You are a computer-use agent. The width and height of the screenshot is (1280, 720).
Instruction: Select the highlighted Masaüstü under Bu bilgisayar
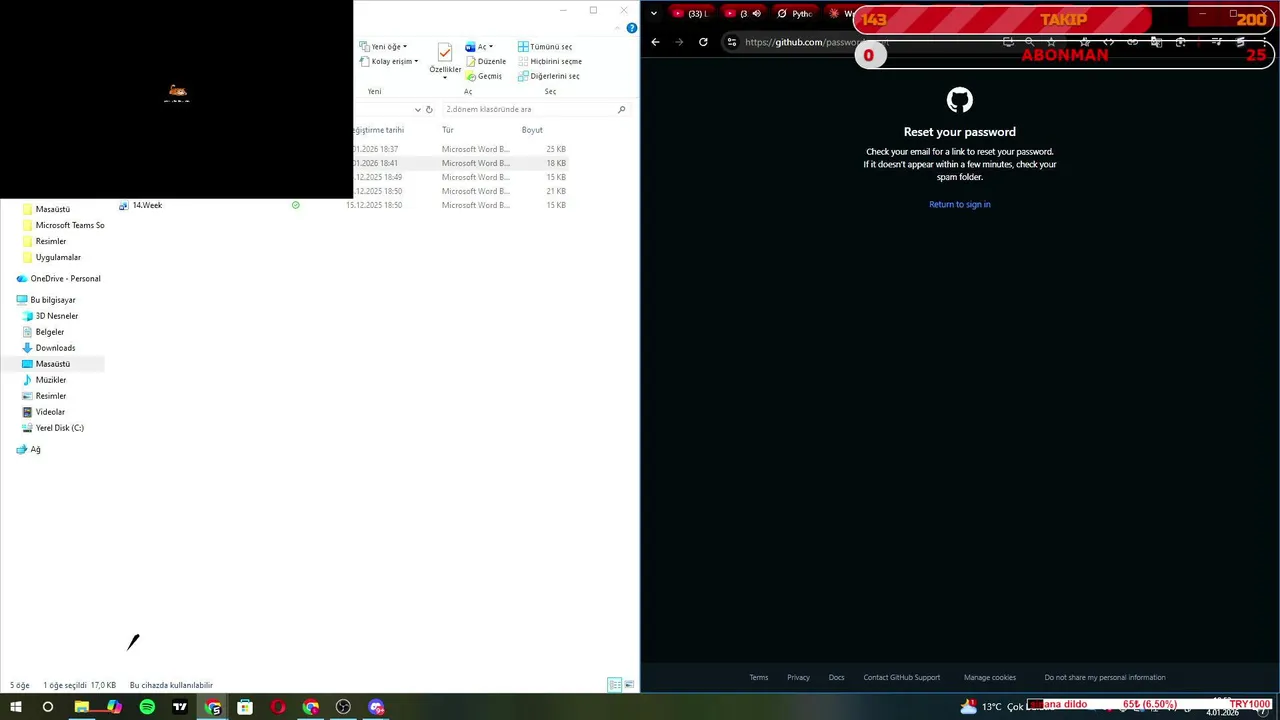(x=53, y=364)
